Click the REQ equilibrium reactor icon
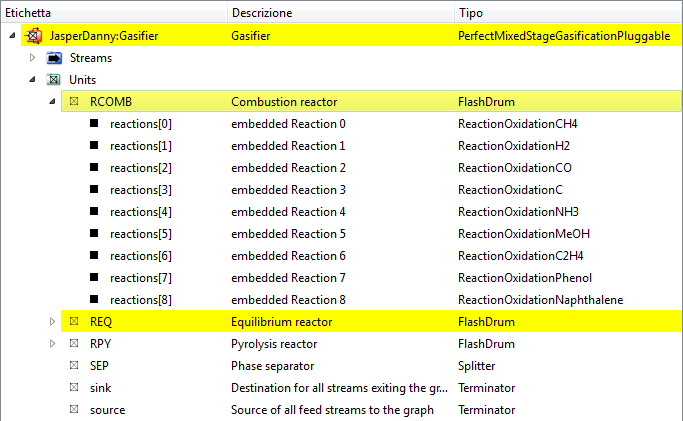 coord(73,322)
